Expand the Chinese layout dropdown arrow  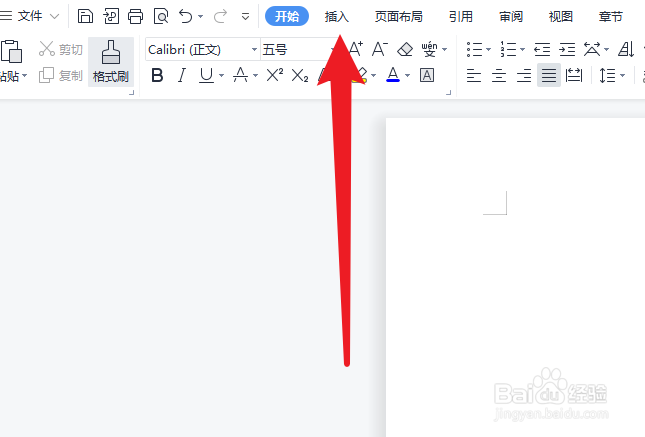[606, 50]
